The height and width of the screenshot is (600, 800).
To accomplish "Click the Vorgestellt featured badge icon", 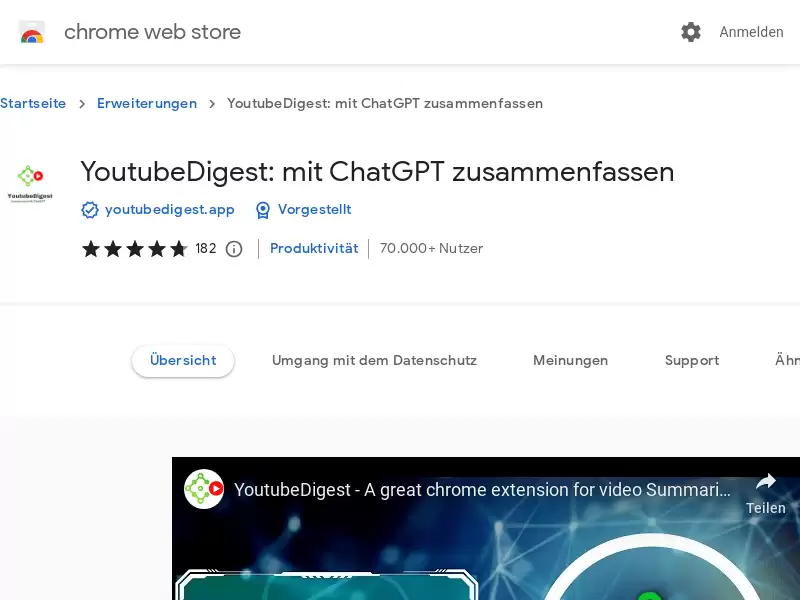I will point(263,210).
